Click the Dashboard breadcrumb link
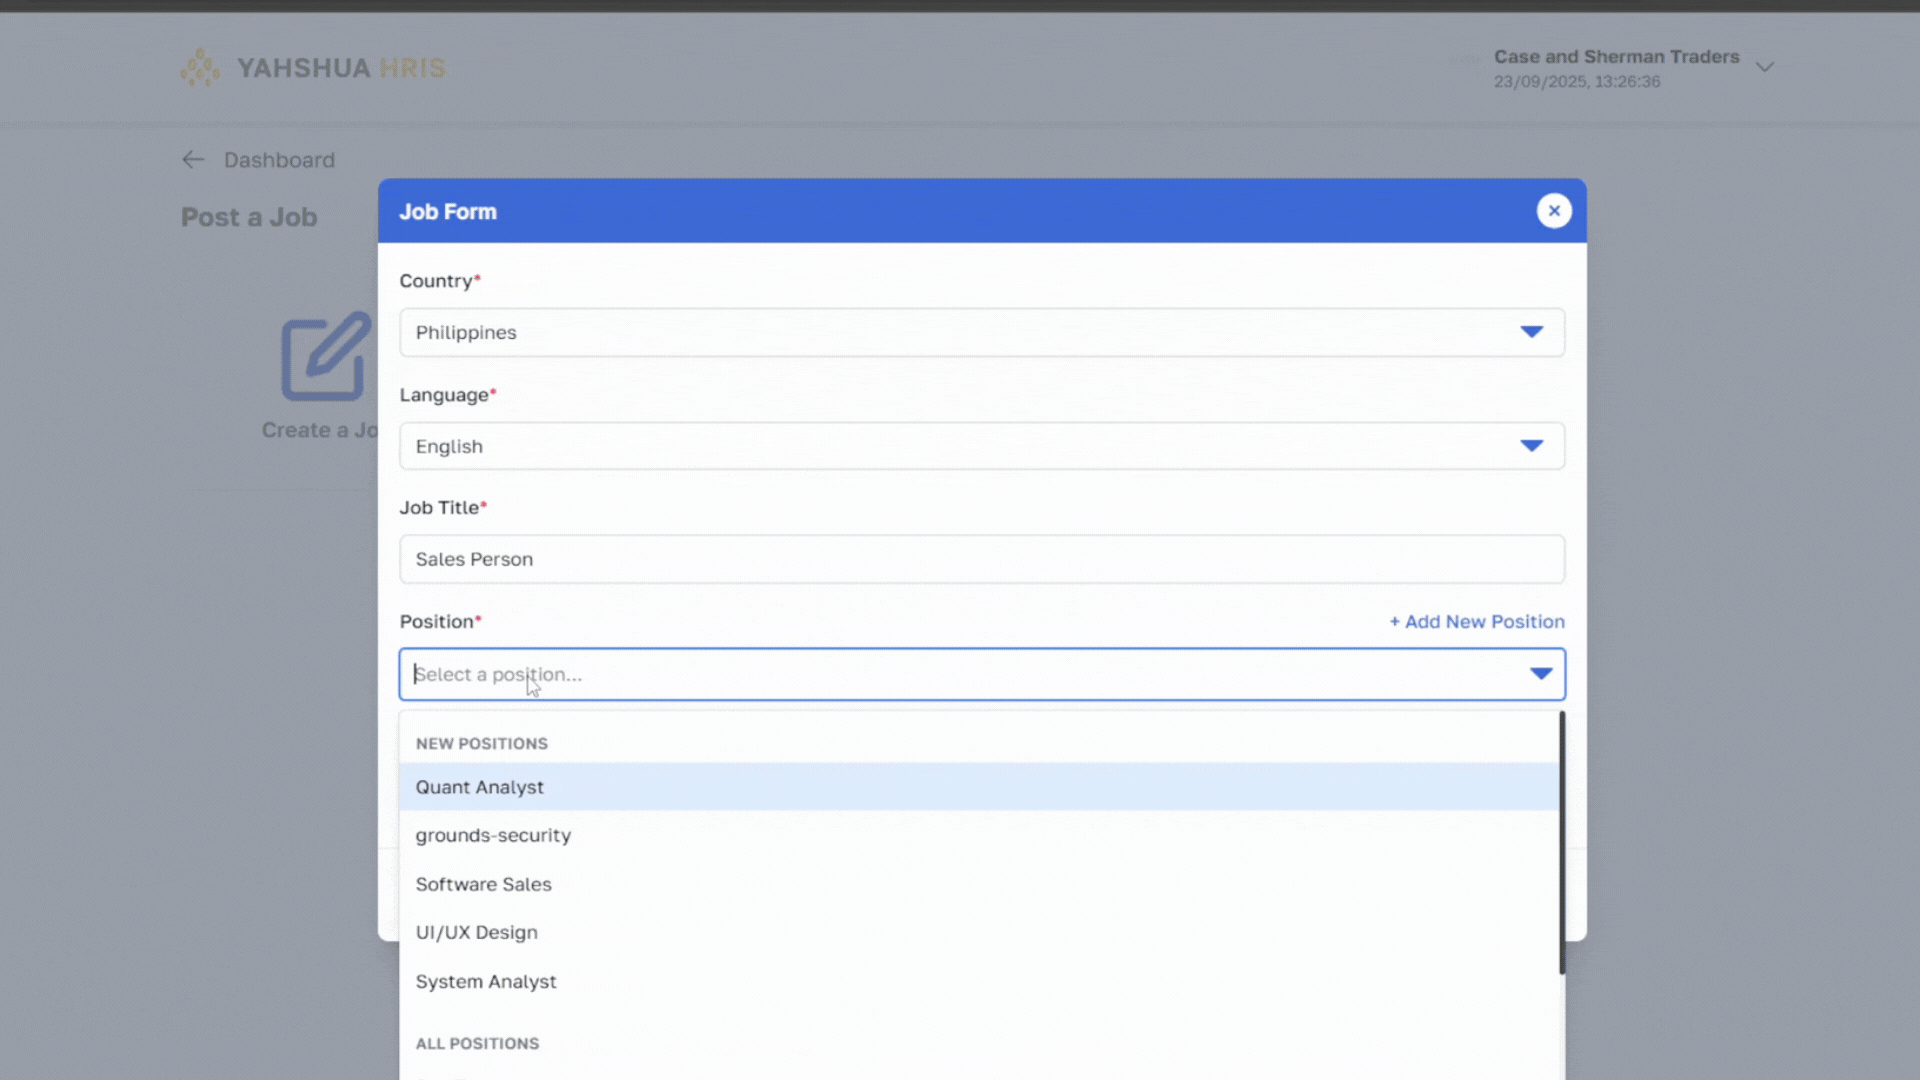Image resolution: width=1920 pixels, height=1080 pixels. [279, 160]
